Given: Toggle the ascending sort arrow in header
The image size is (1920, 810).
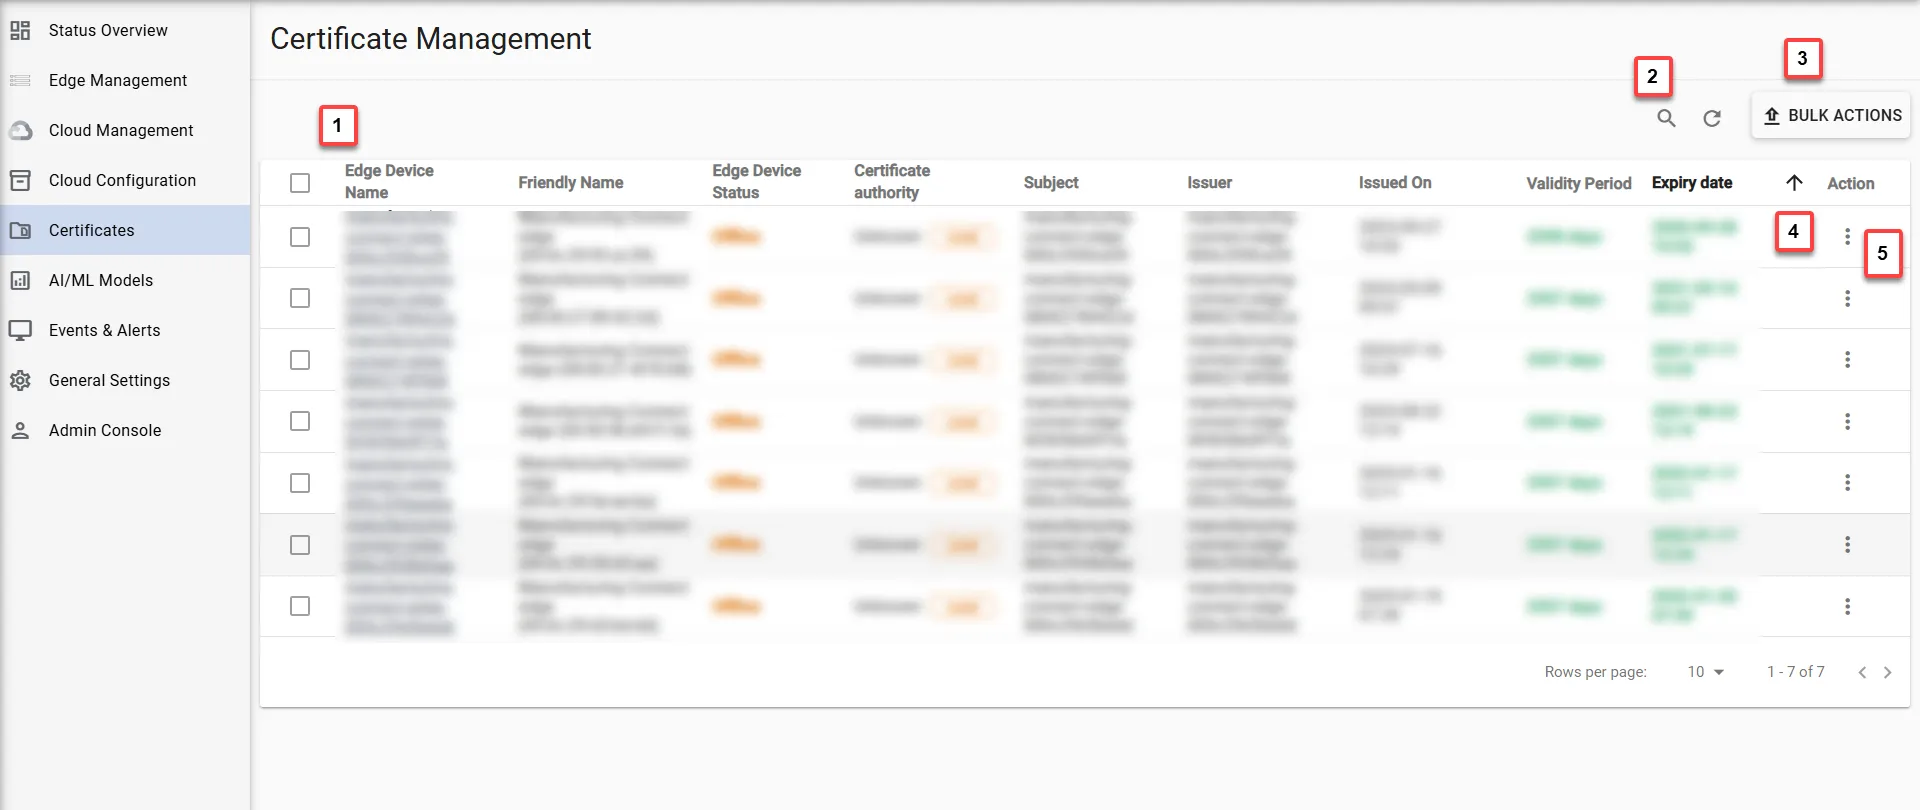Looking at the screenshot, I should tap(1794, 183).
